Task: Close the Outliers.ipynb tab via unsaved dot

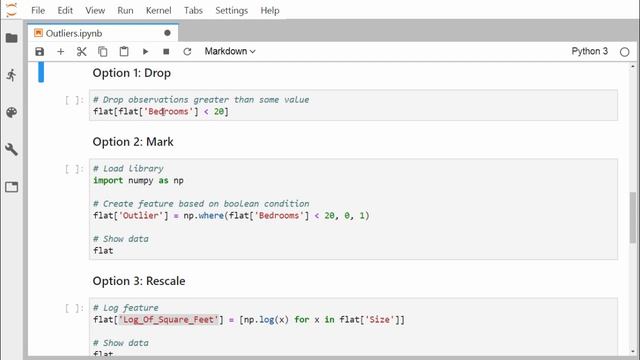Action: coord(167,33)
